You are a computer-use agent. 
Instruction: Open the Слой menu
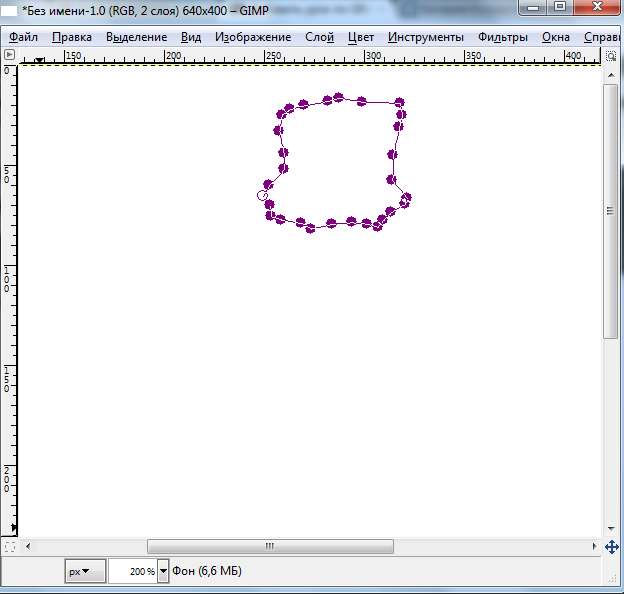point(320,37)
